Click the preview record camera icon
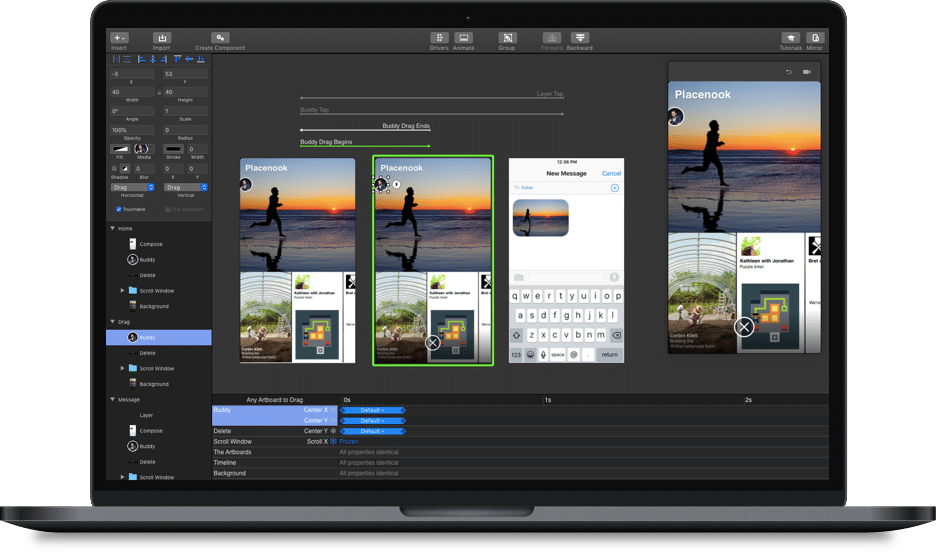This screenshot has width=936, height=552. [x=807, y=72]
